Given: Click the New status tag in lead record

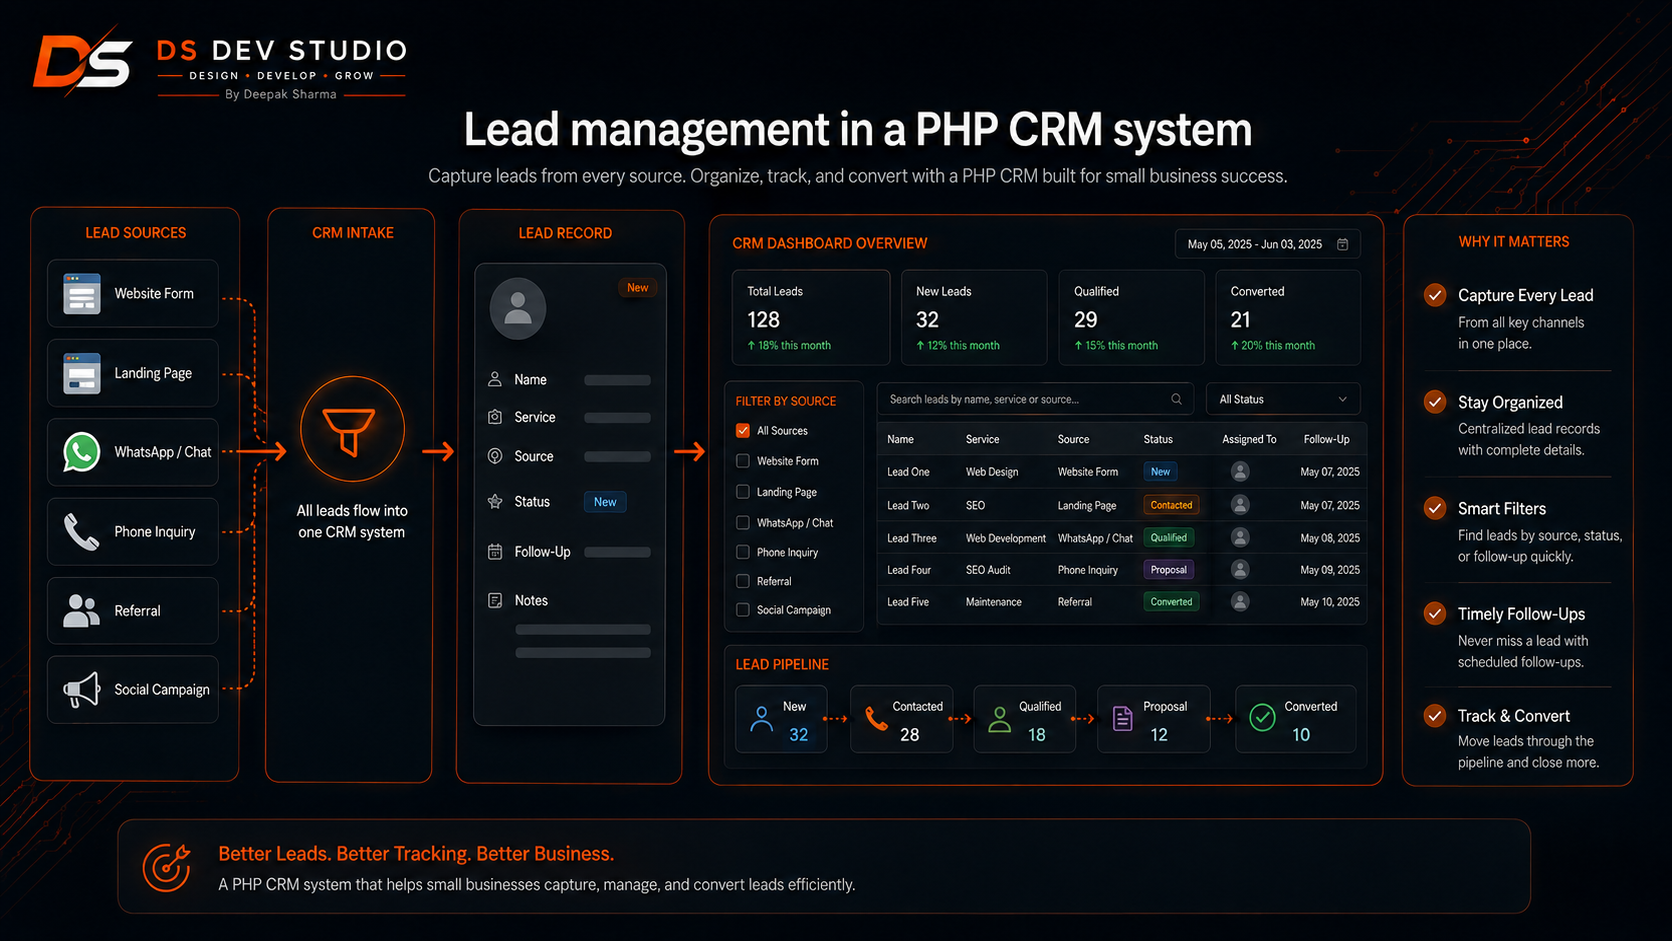Looking at the screenshot, I should click(x=605, y=502).
